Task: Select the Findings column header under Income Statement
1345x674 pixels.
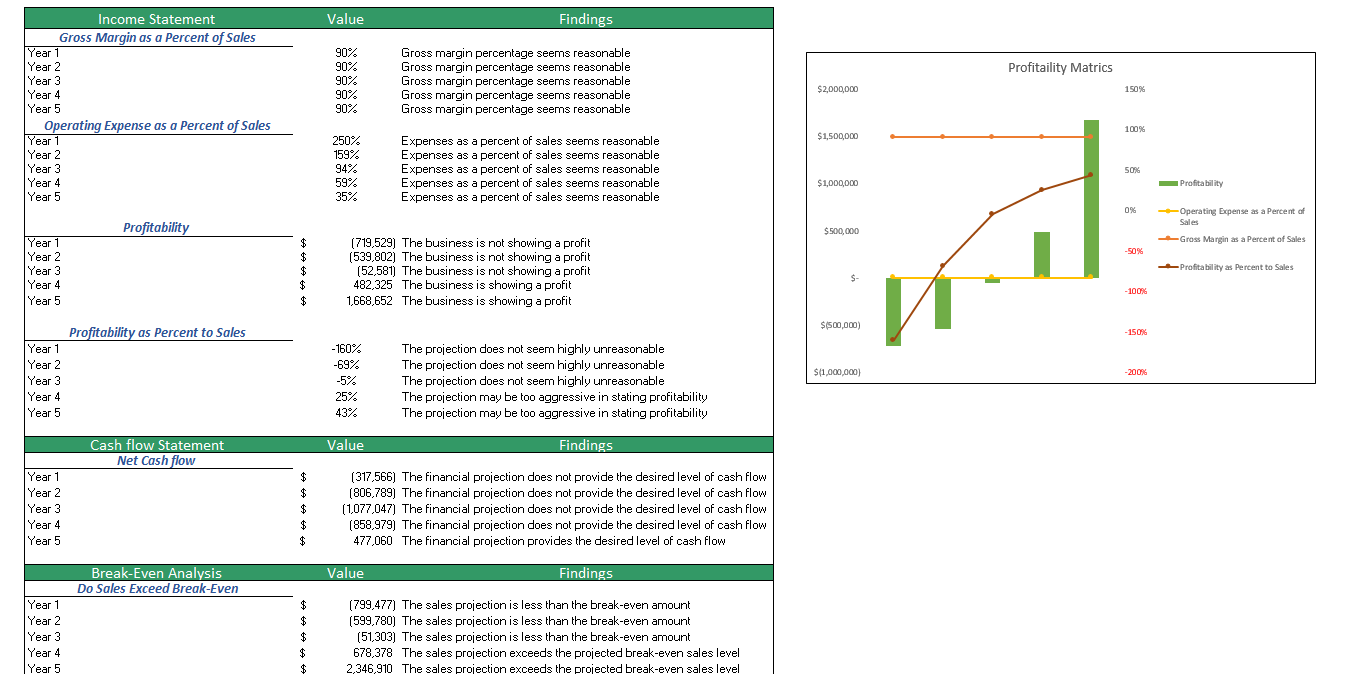Action: (x=586, y=18)
